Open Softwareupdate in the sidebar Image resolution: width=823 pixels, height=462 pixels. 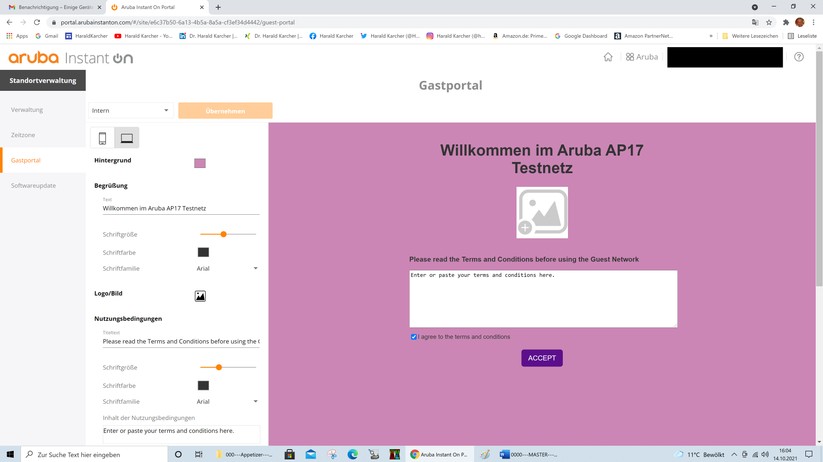[33, 185]
